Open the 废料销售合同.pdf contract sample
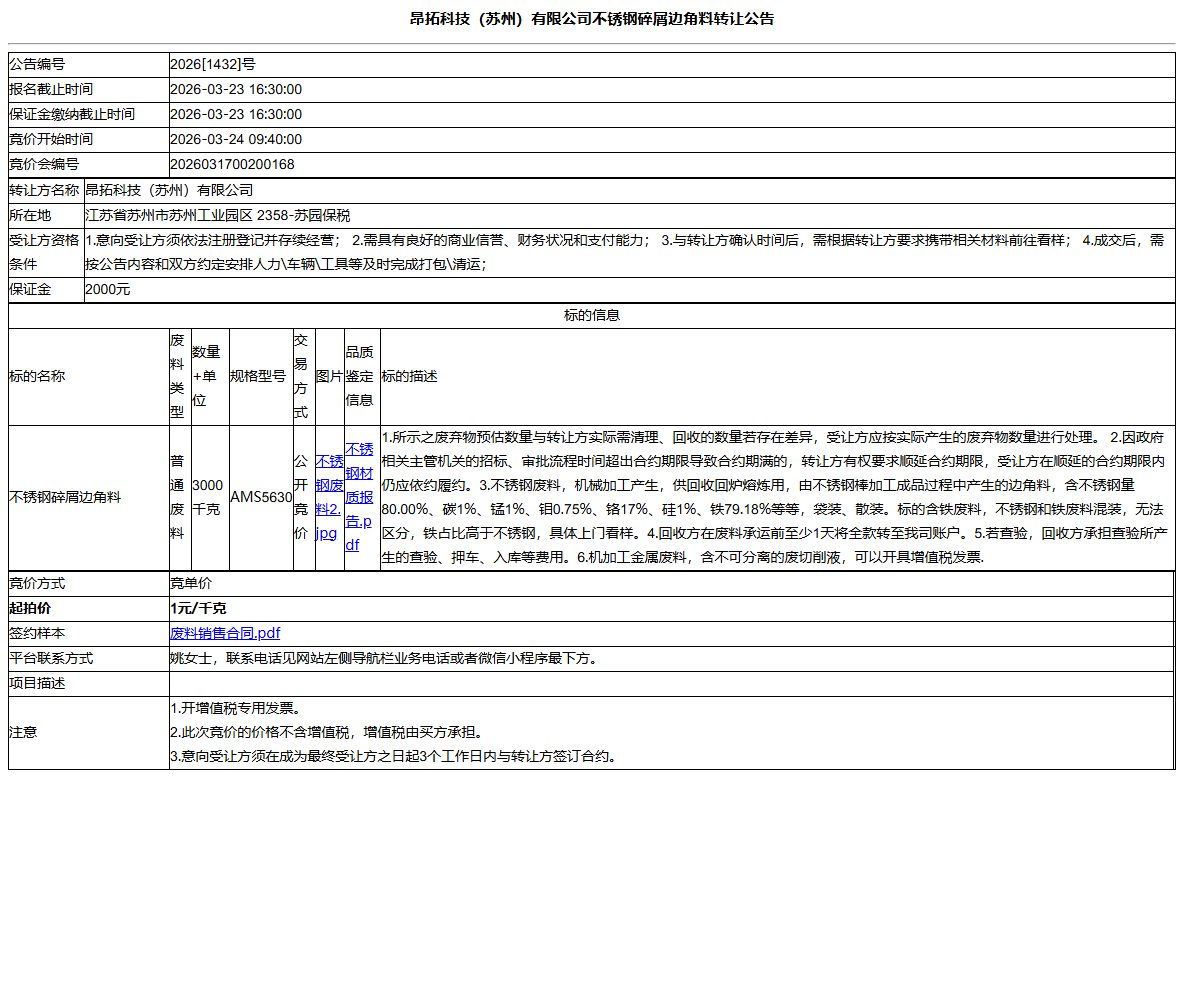This screenshot has width=1184, height=1005. pyautogui.click(x=224, y=633)
